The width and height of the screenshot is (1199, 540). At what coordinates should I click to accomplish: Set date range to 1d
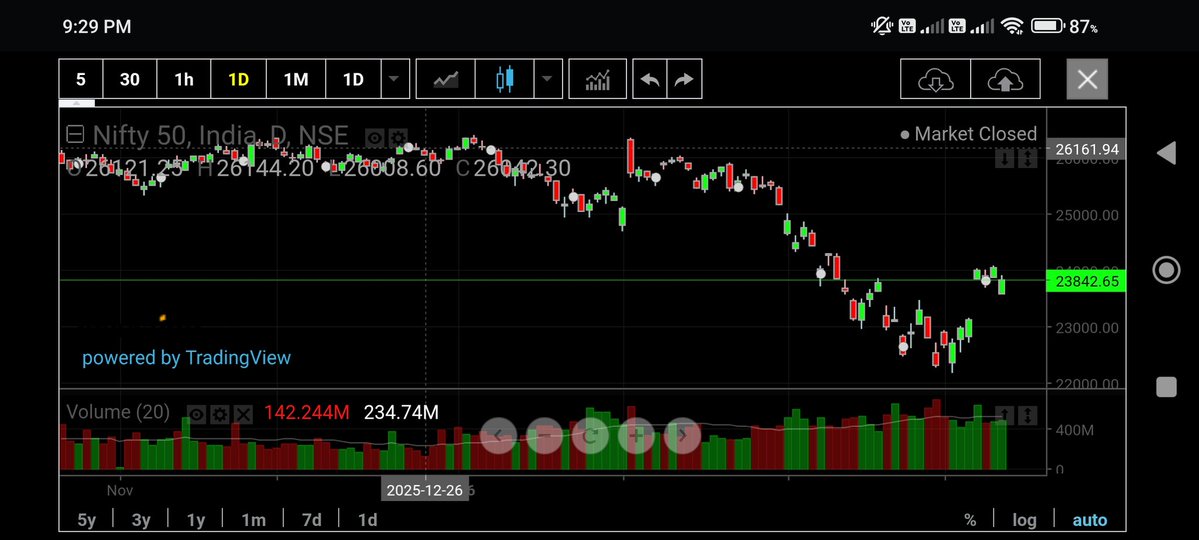368,520
